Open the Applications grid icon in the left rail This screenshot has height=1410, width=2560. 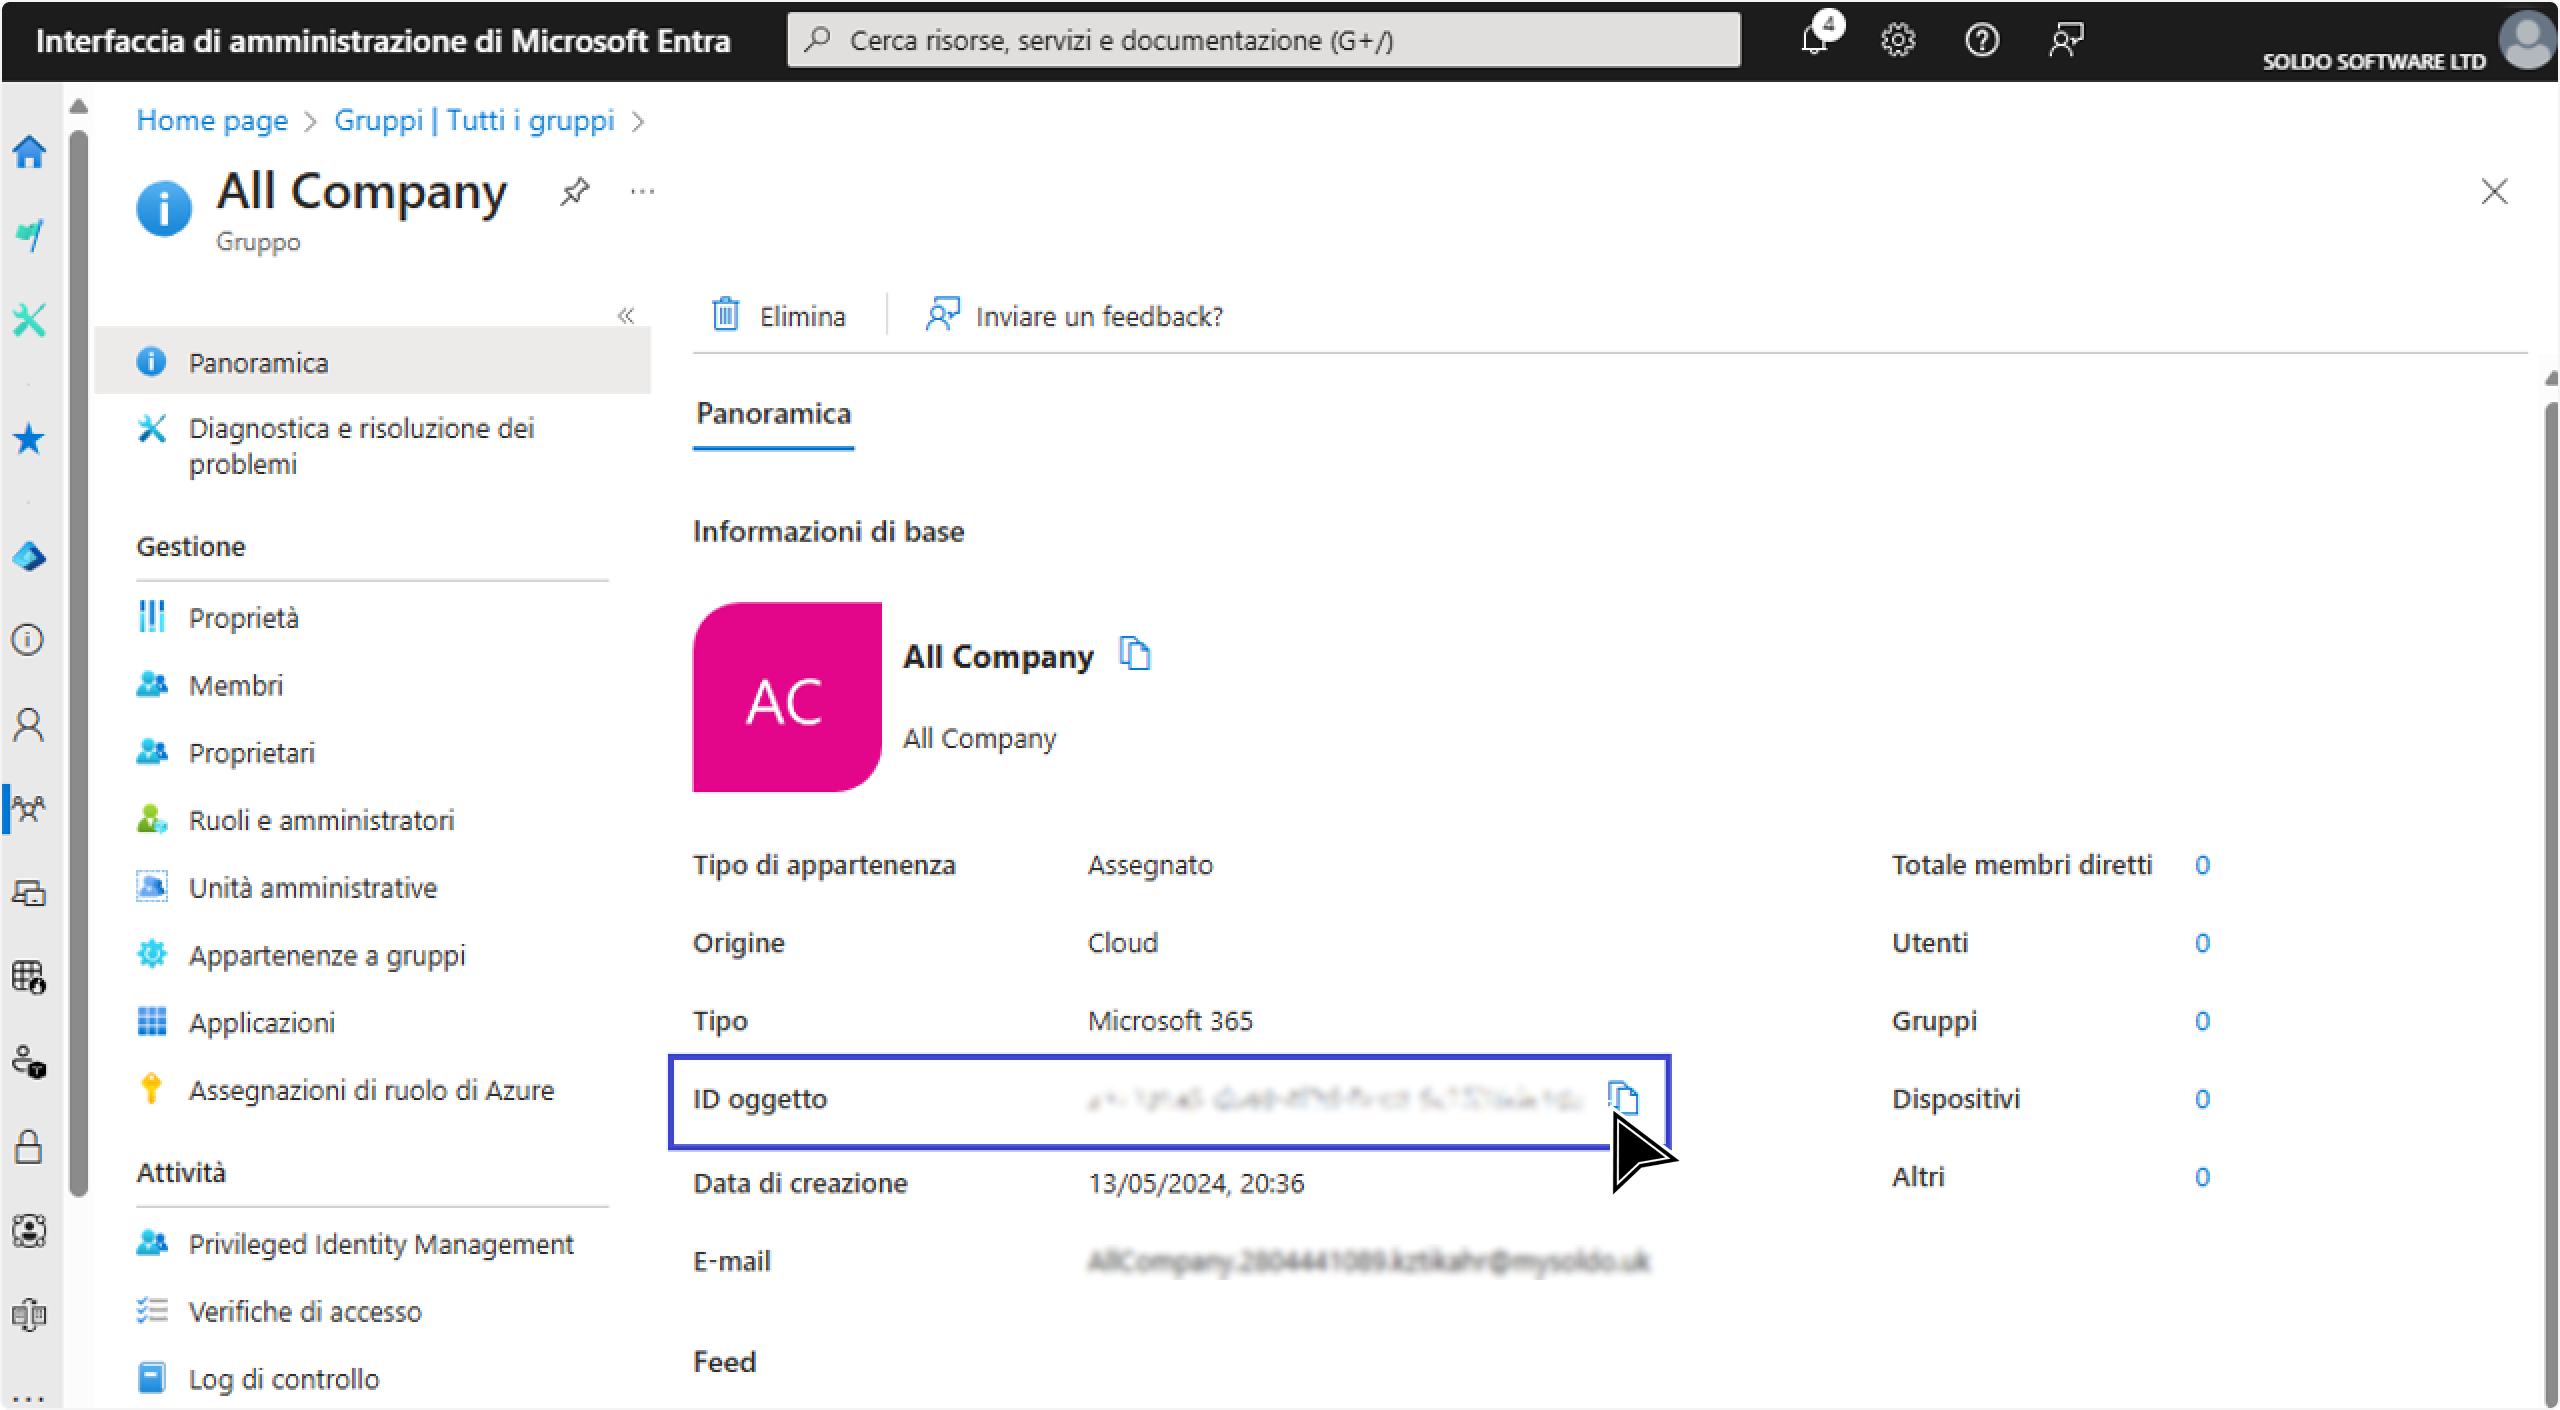[29, 977]
